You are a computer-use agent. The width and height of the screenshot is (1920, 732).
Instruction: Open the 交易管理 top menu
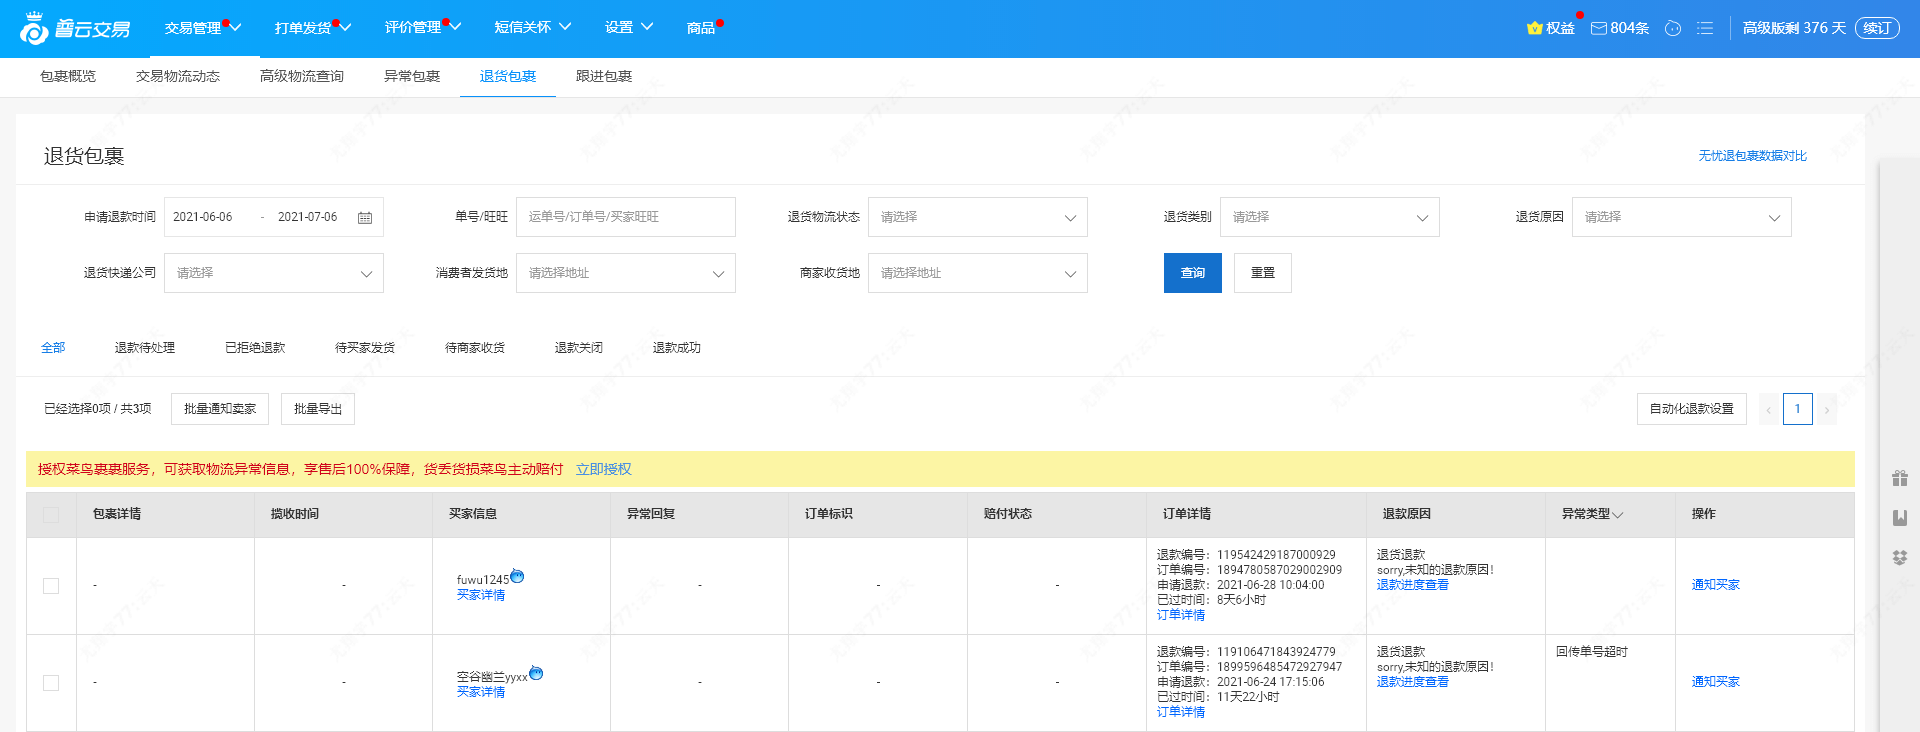[202, 28]
